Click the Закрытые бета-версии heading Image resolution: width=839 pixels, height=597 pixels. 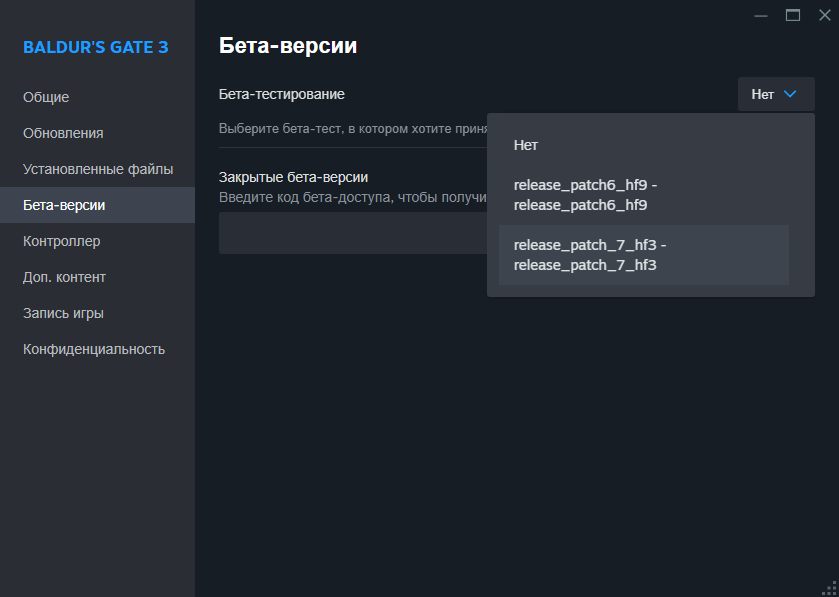(x=293, y=177)
